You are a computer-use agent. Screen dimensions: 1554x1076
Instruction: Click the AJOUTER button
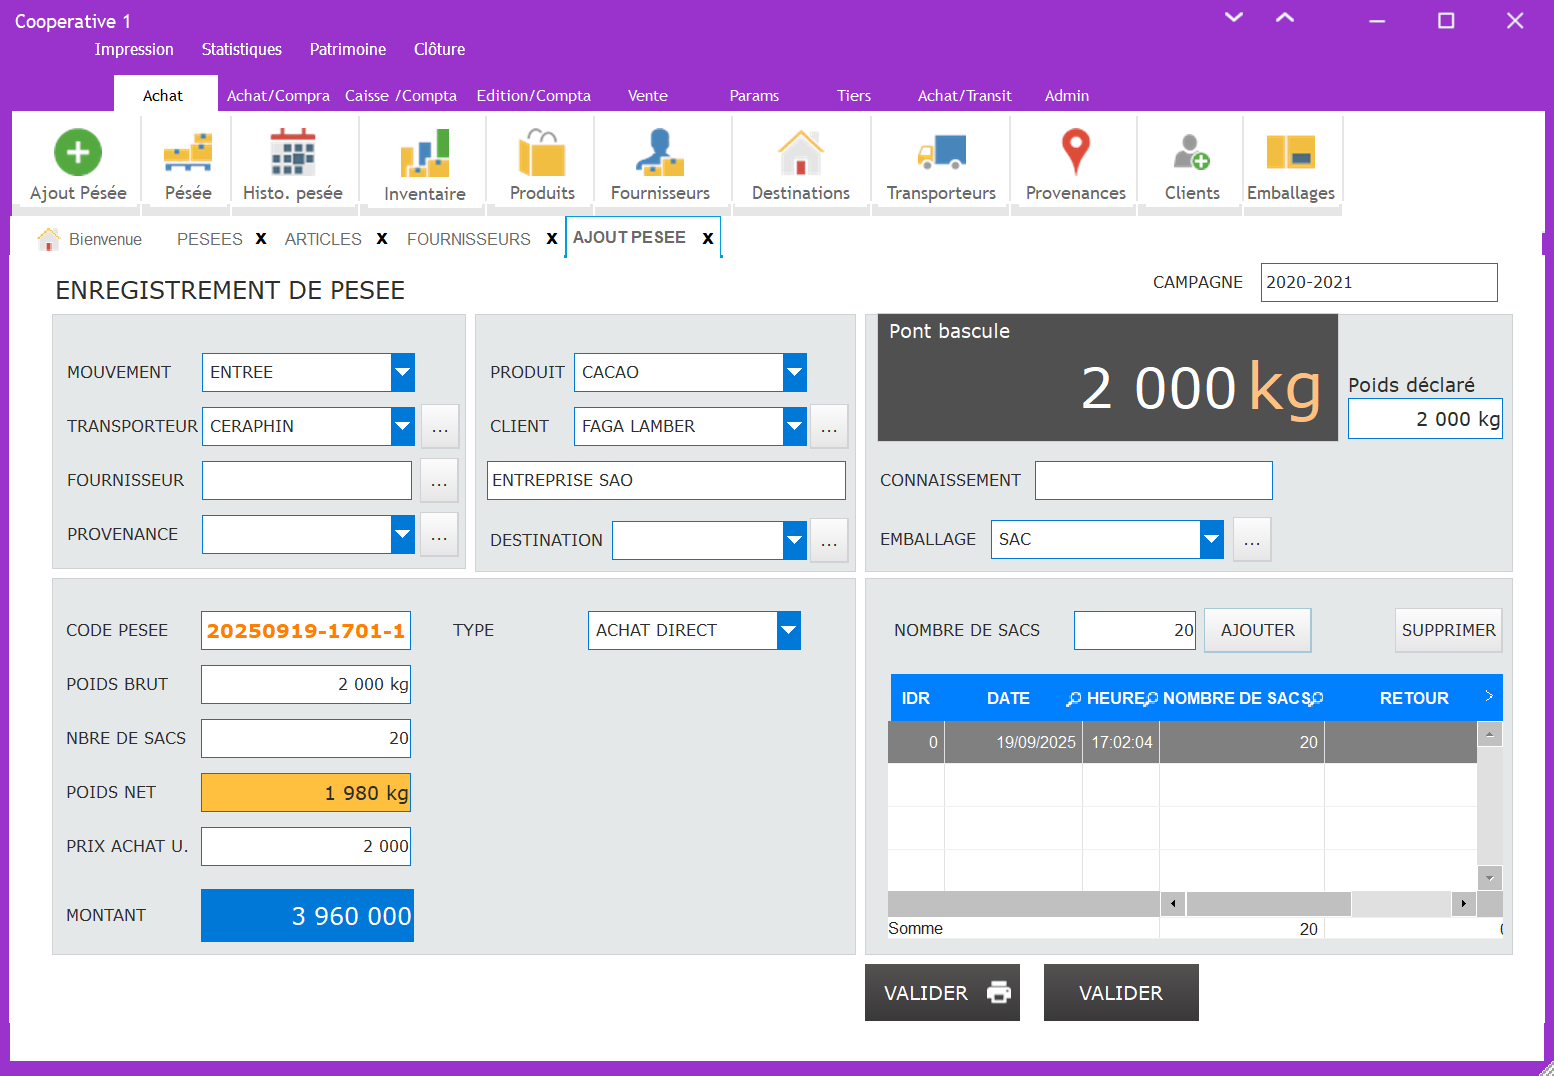[x=1257, y=630]
